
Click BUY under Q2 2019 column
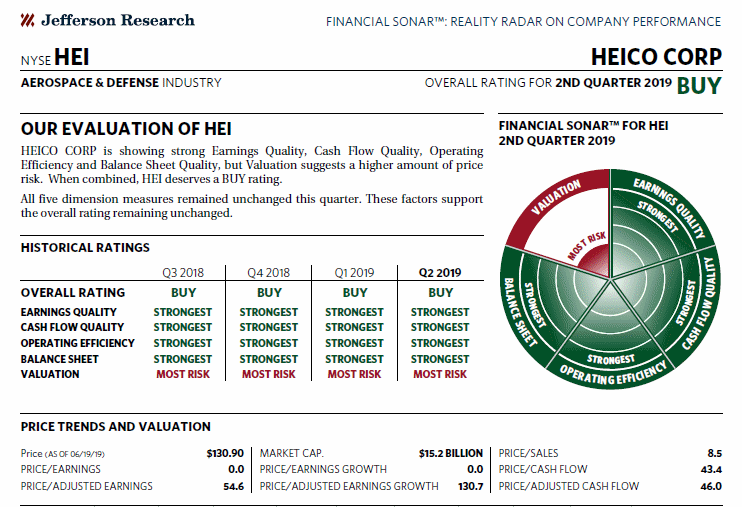point(440,293)
